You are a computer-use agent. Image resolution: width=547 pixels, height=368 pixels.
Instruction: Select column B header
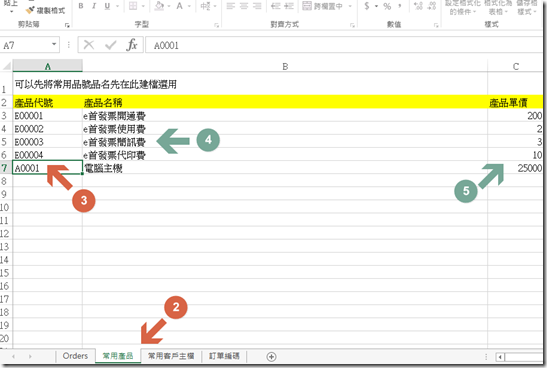pos(285,66)
